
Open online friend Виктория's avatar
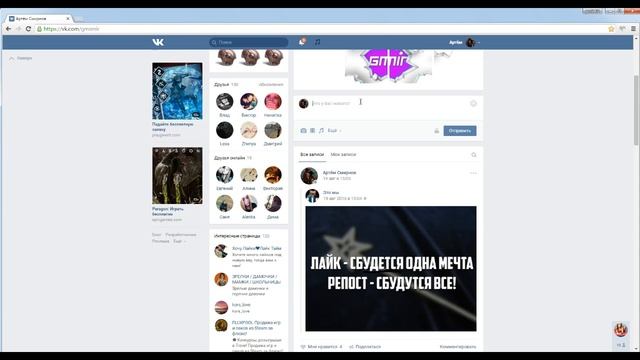click(273, 175)
